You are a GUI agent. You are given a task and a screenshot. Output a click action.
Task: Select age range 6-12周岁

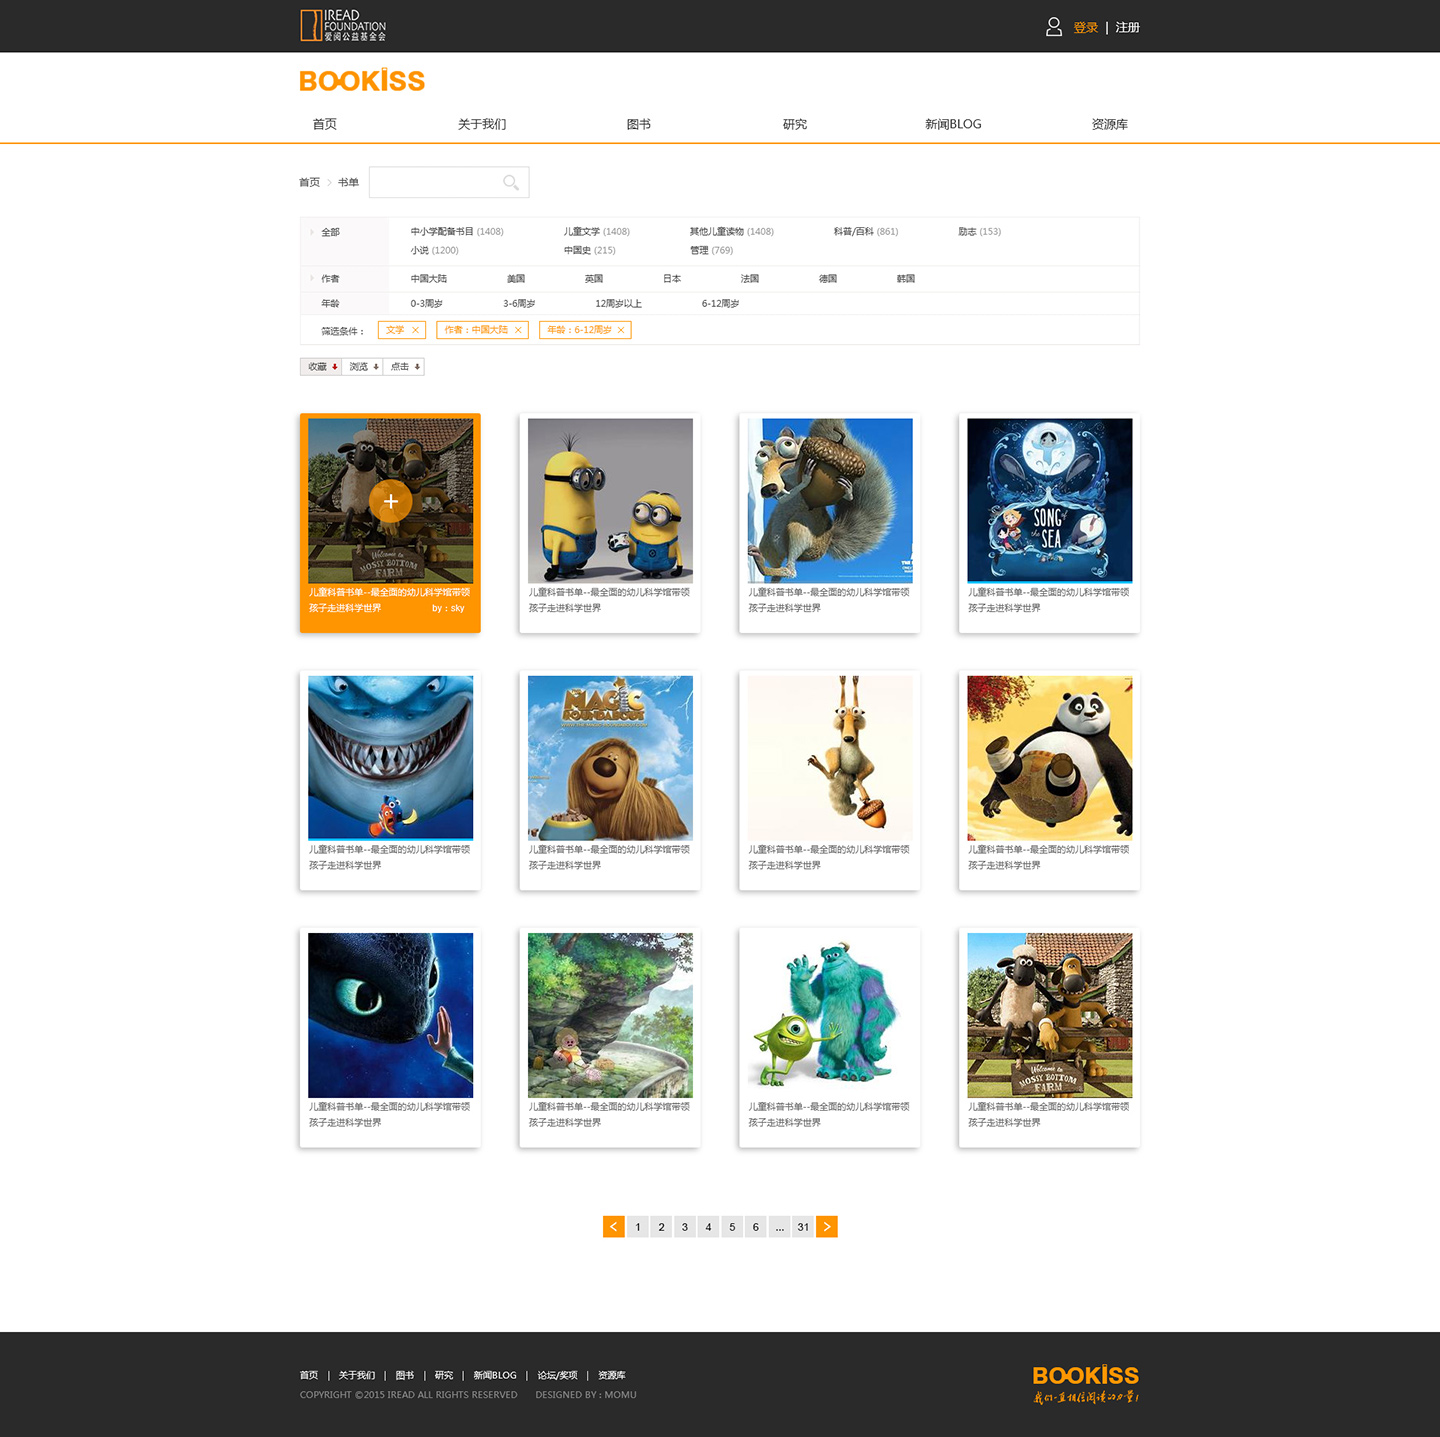(721, 304)
